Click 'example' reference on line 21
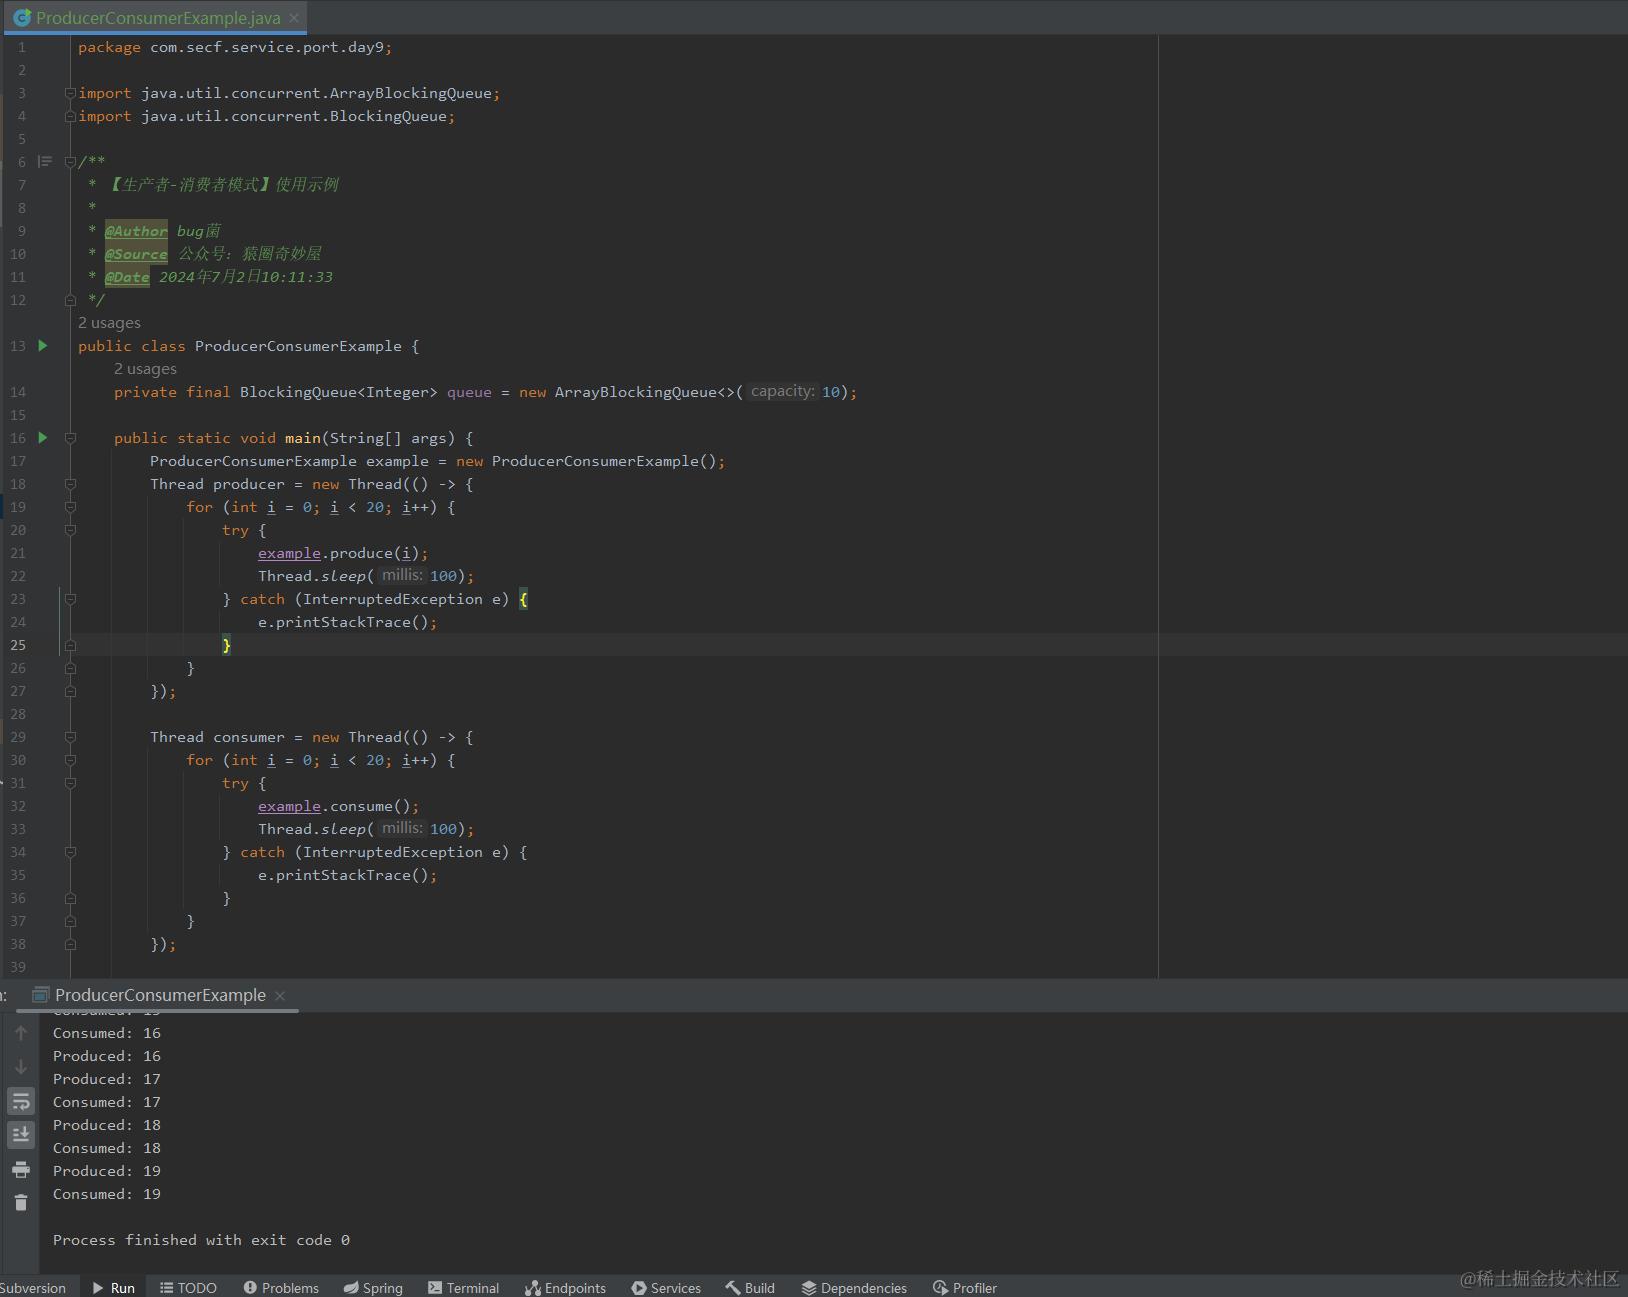This screenshot has width=1628, height=1297. click(x=289, y=553)
